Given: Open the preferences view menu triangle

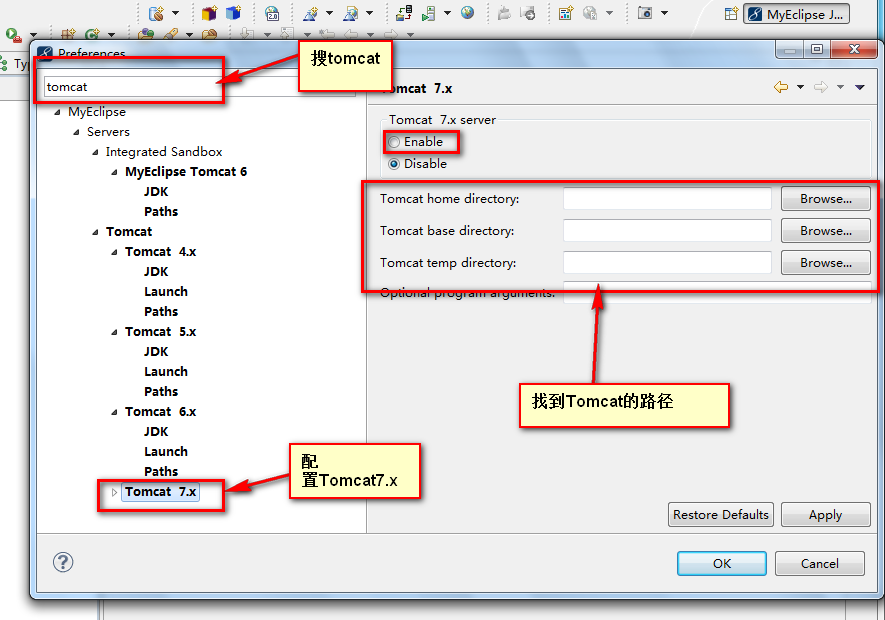Looking at the screenshot, I should 860,87.
